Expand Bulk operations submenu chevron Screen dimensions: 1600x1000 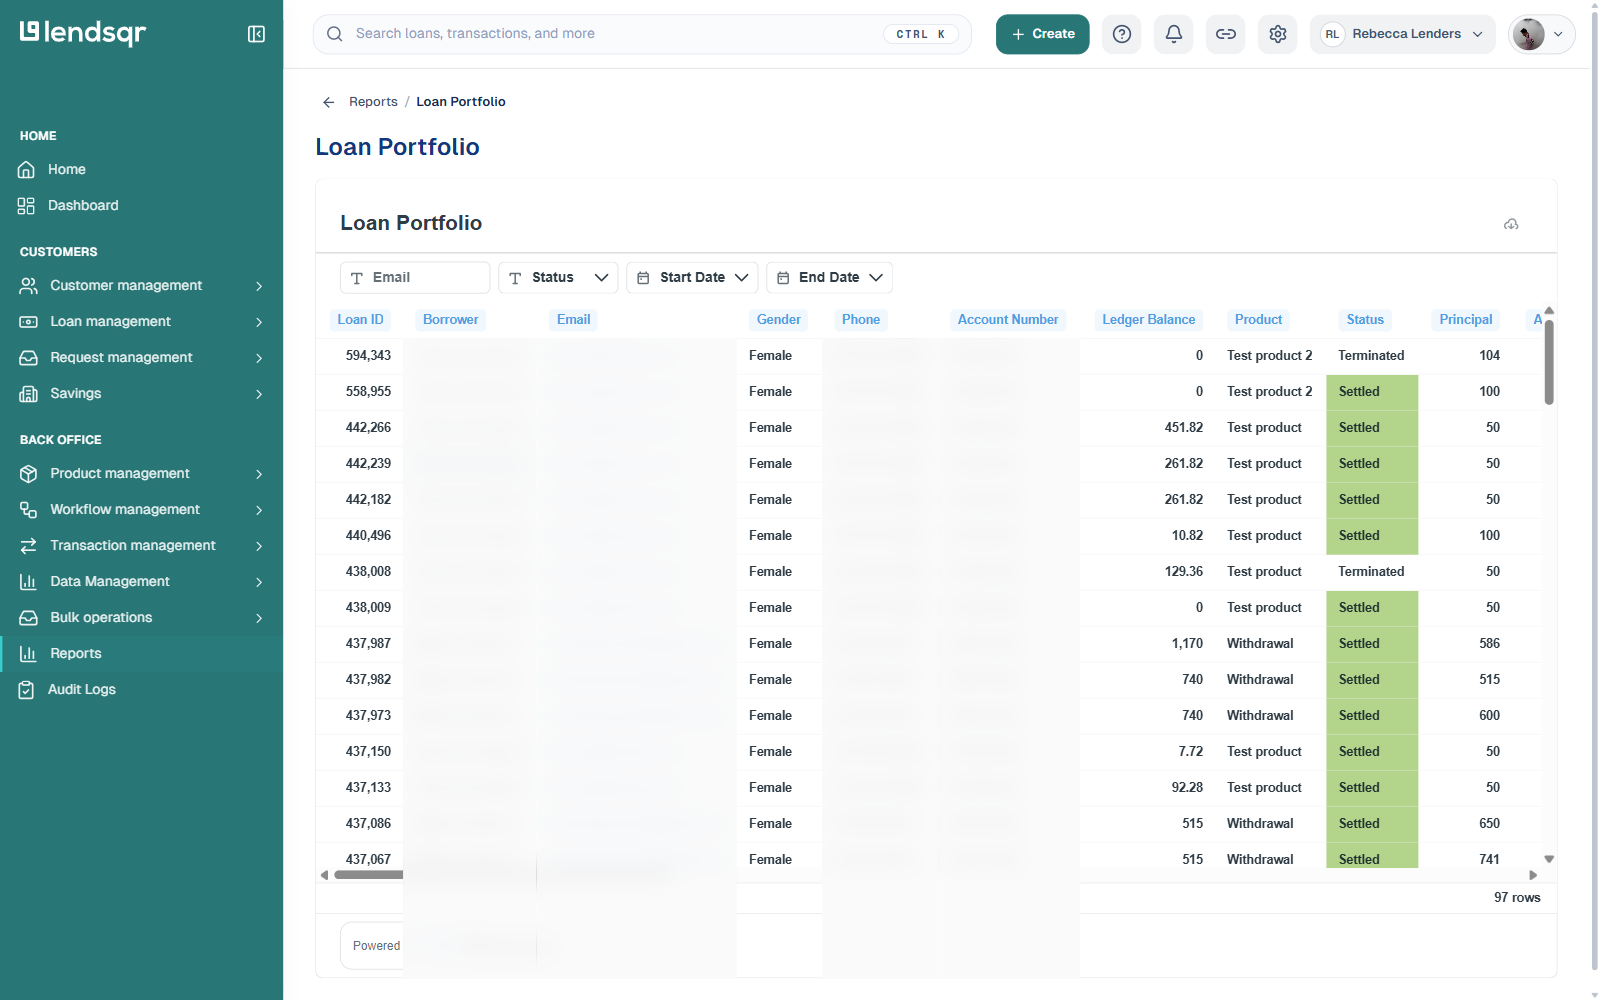coord(259,618)
